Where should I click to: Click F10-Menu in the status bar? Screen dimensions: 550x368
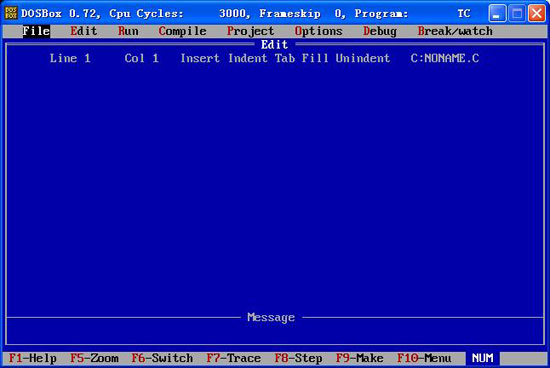424,358
